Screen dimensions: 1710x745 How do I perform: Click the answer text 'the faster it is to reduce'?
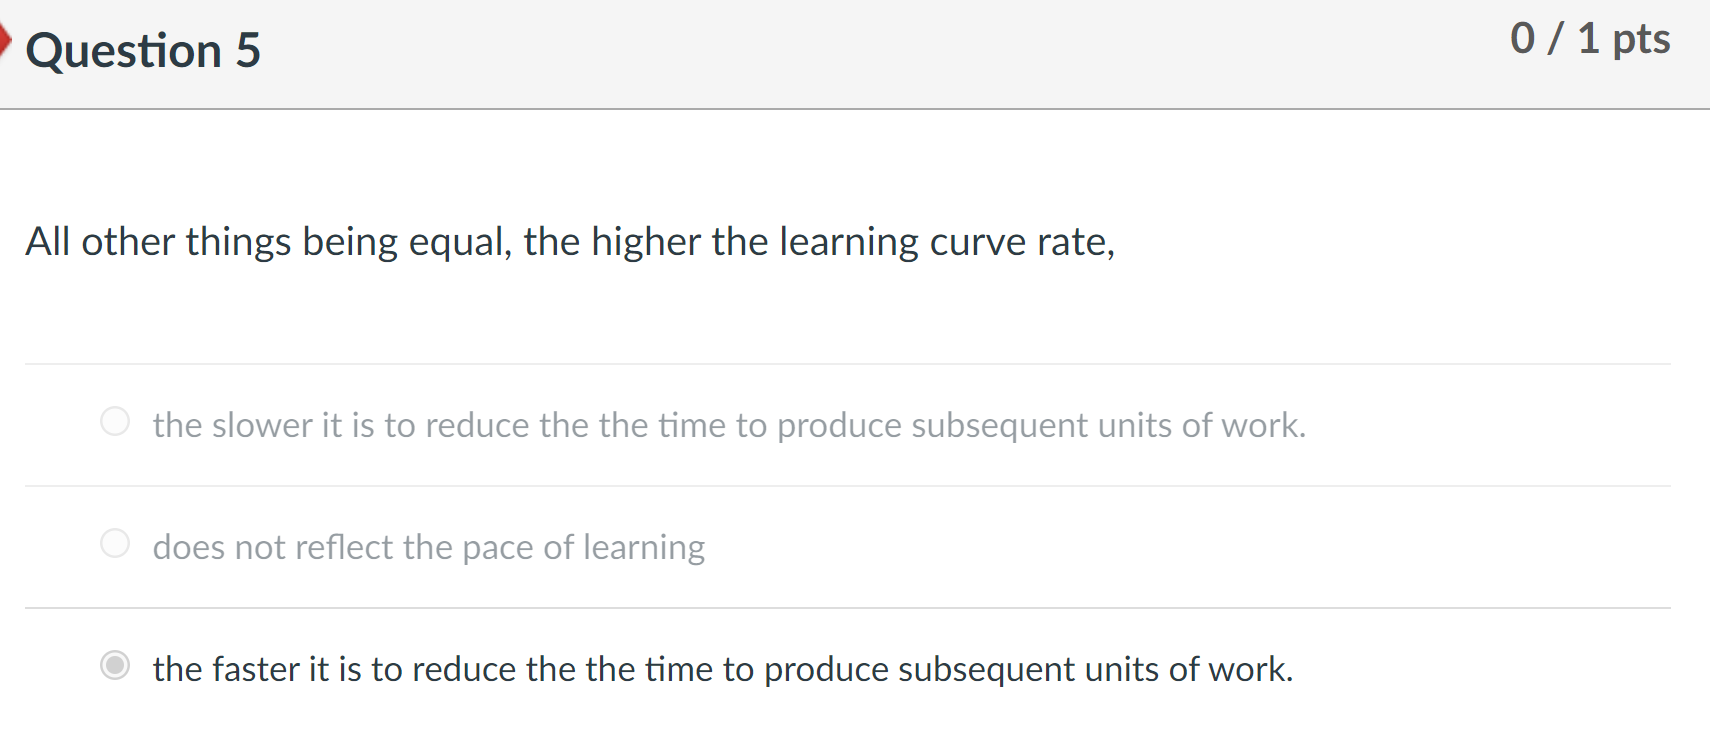(x=722, y=669)
